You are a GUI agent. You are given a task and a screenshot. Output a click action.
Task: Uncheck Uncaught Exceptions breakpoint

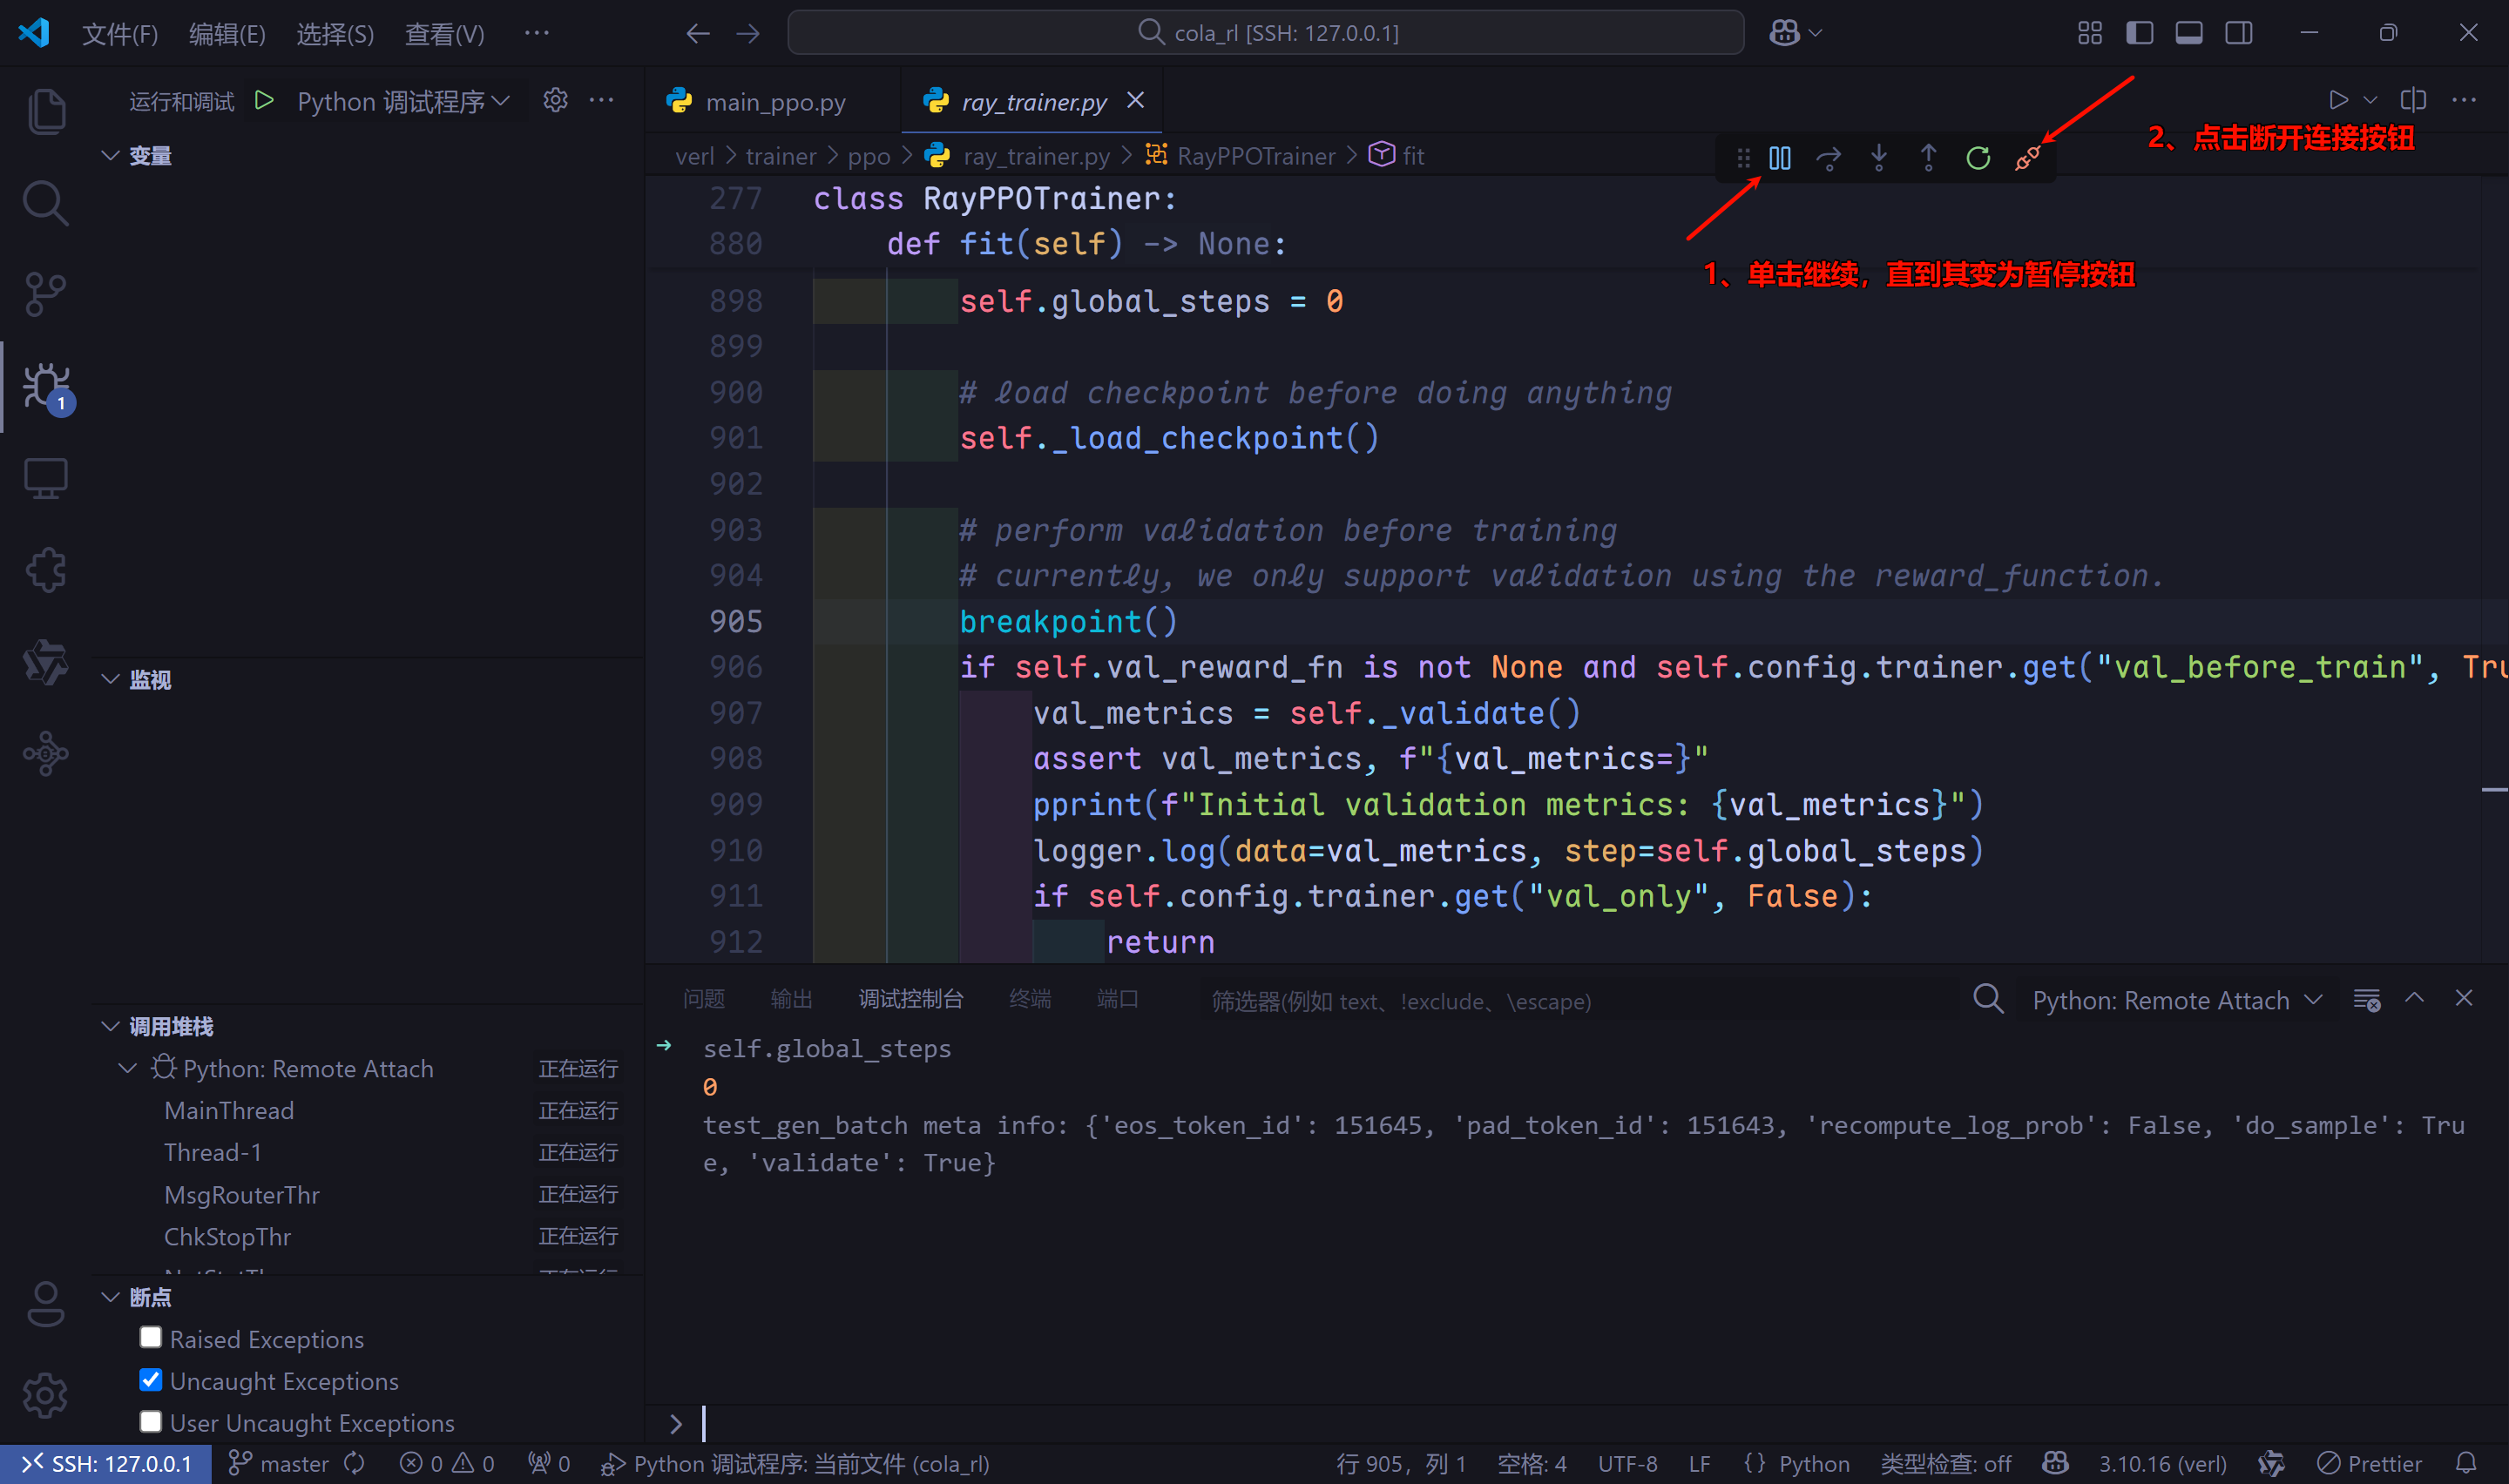[x=151, y=1380]
